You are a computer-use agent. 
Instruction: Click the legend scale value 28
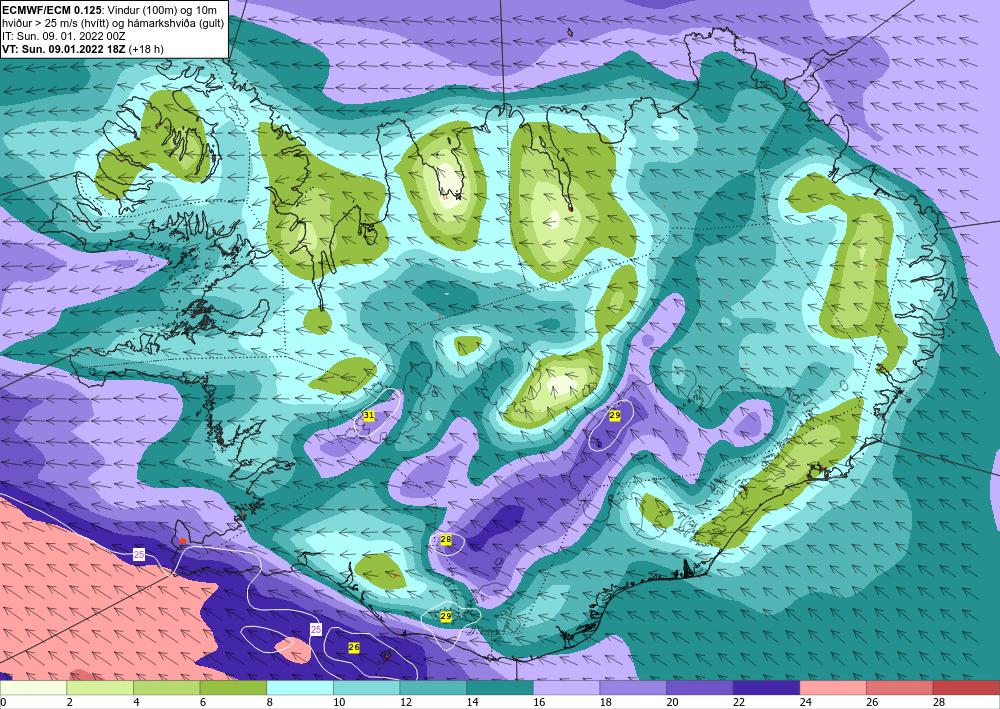coord(939,703)
